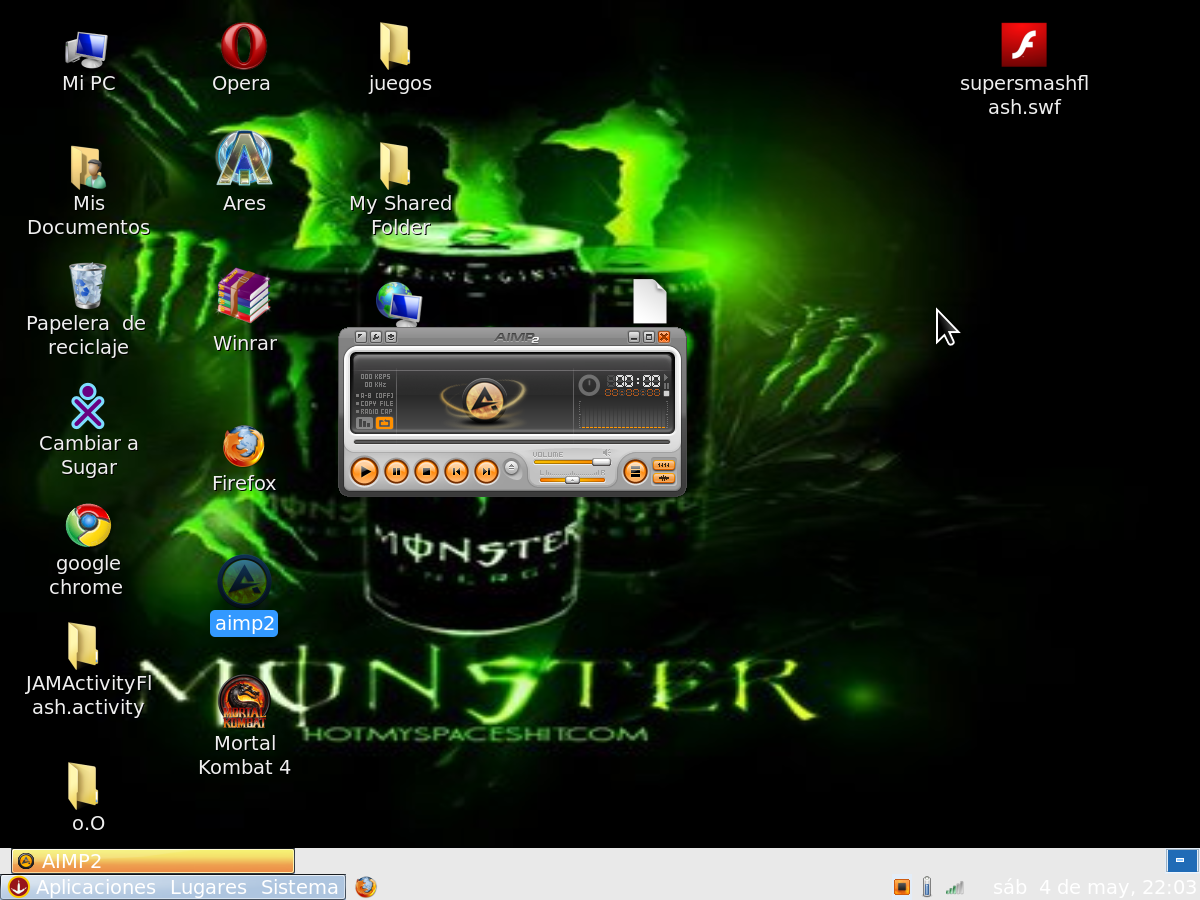Open the AIMP2 playlist with round button
The image size is (1200, 900).
tap(635, 471)
